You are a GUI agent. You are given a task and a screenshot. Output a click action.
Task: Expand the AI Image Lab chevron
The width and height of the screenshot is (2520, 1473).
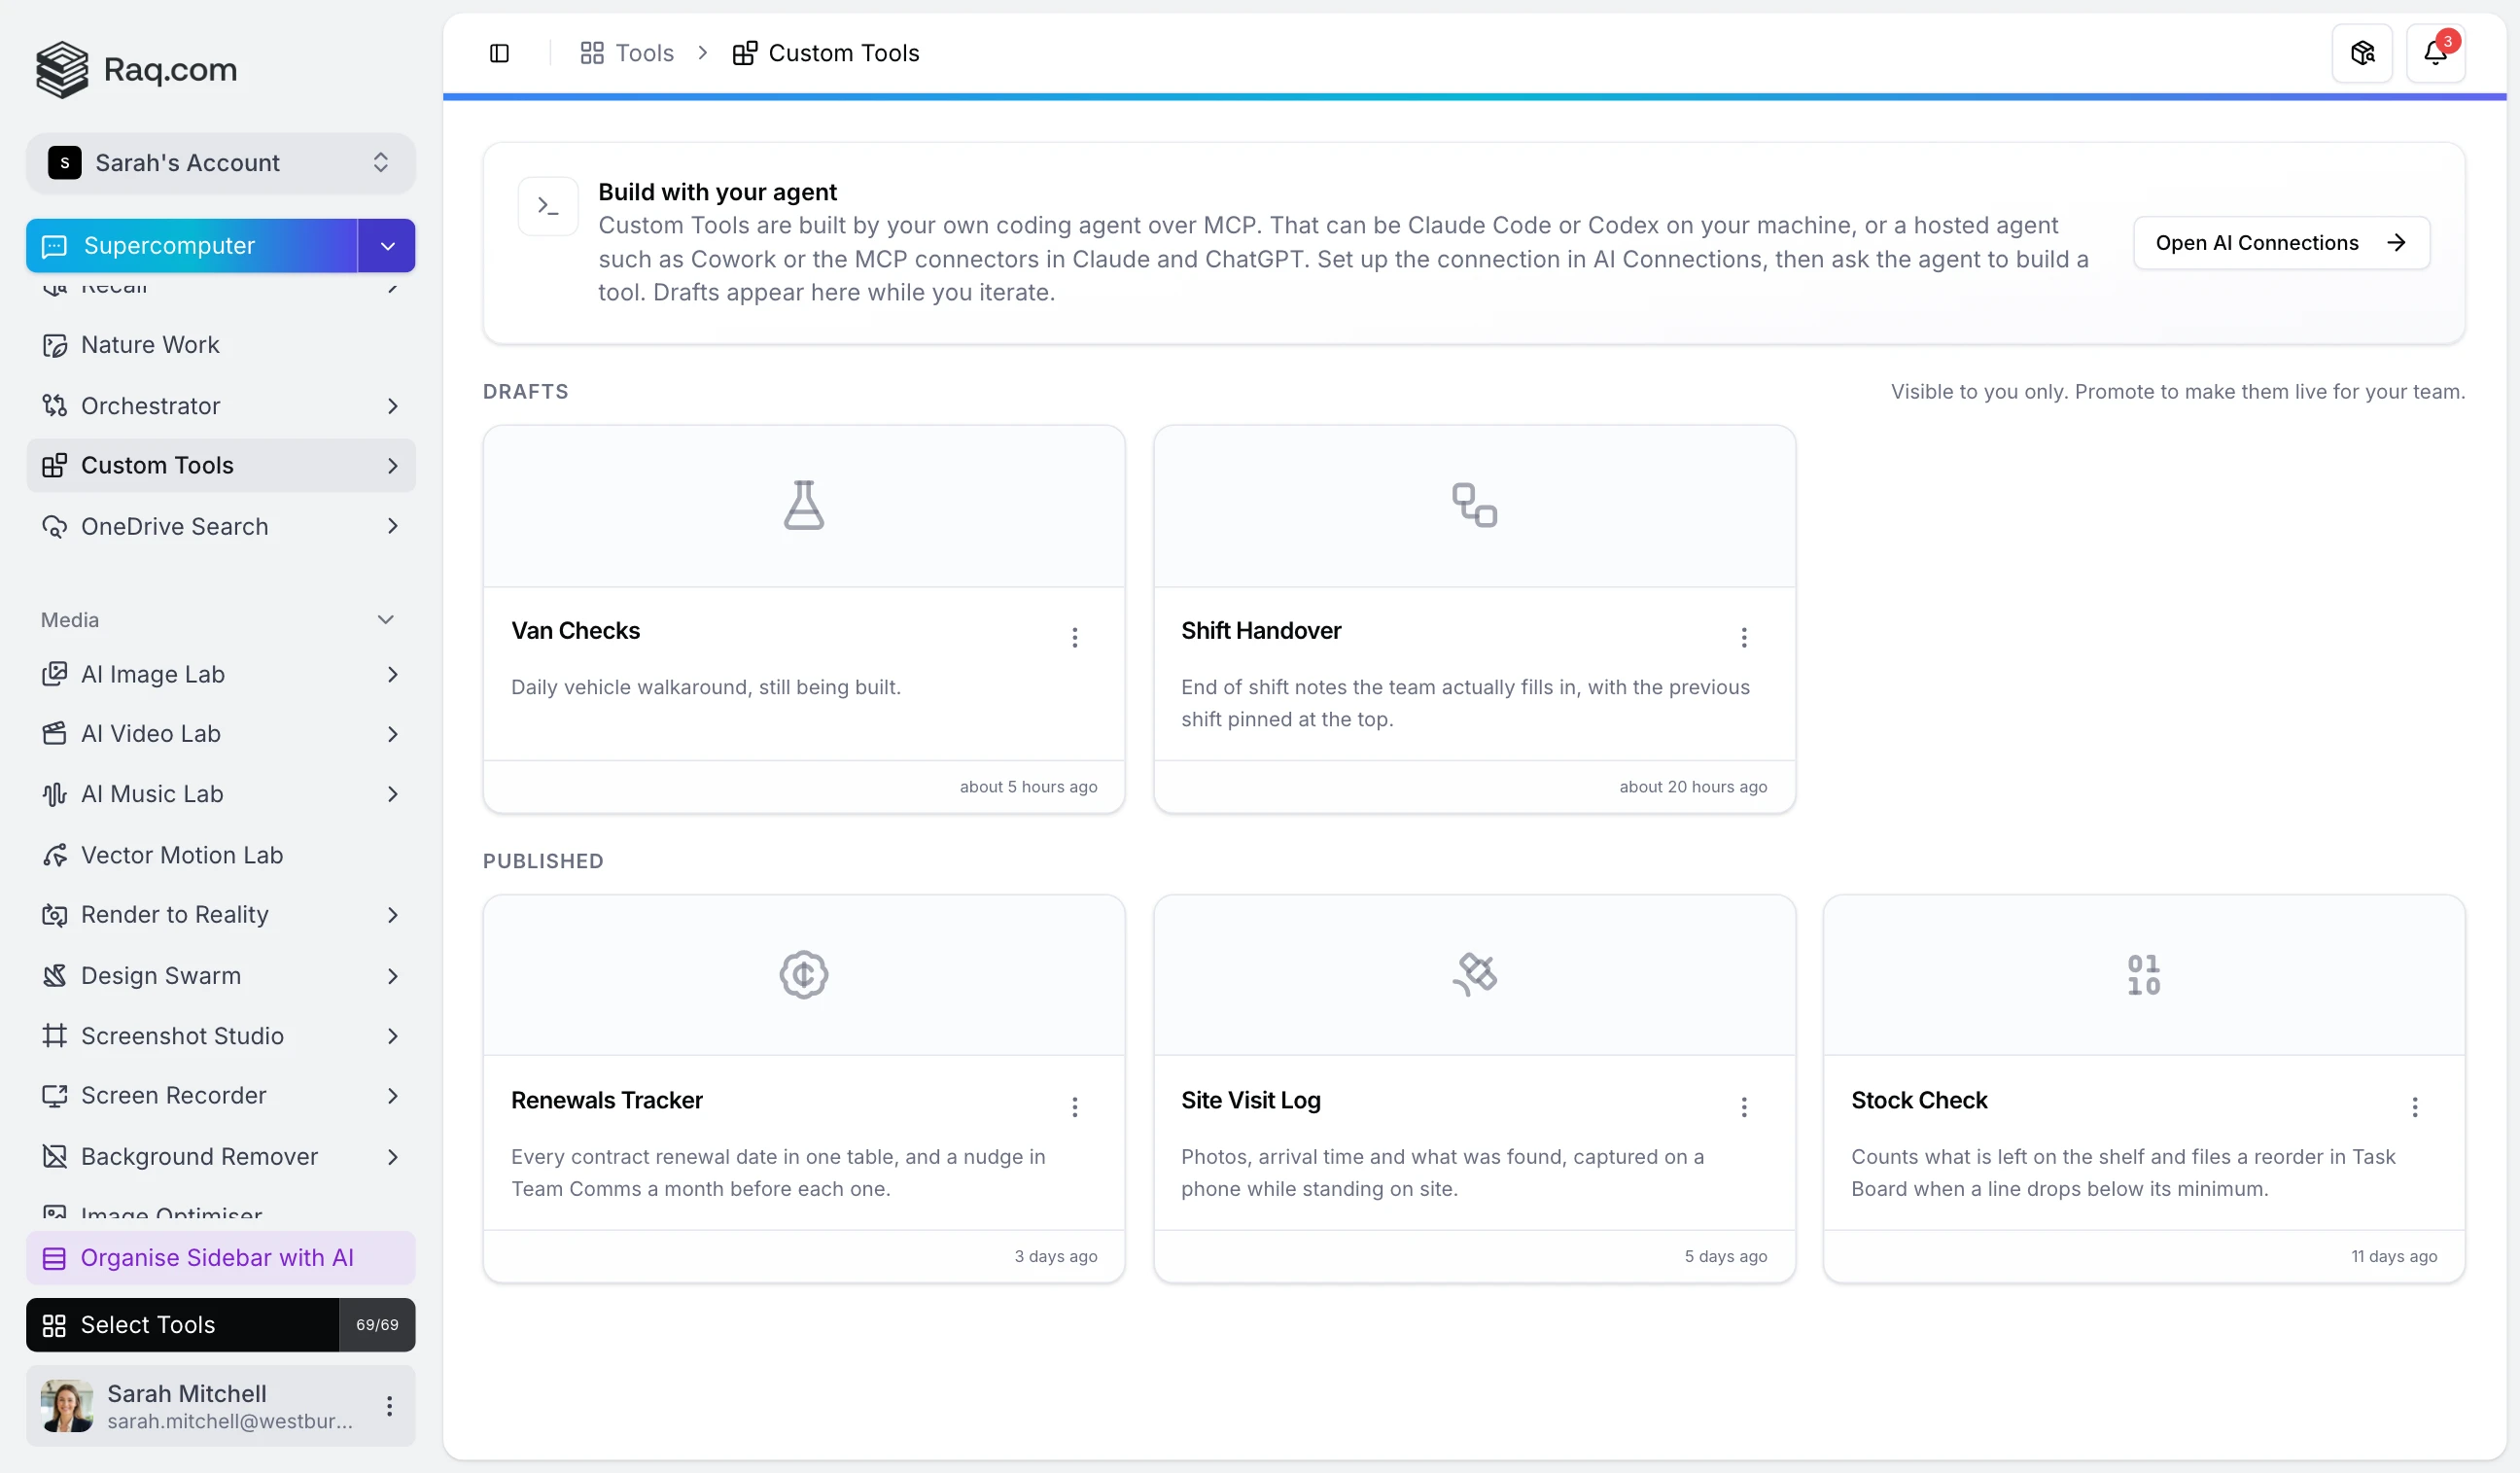[392, 674]
